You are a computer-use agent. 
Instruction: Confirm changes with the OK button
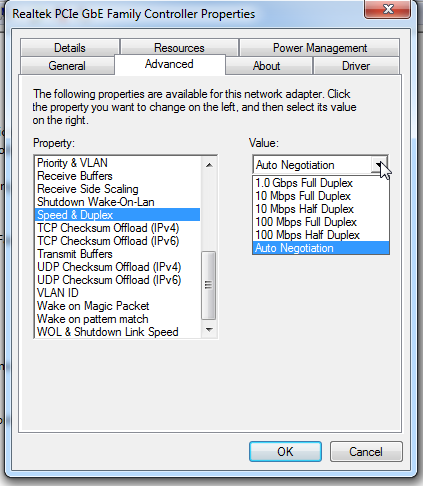point(285,452)
